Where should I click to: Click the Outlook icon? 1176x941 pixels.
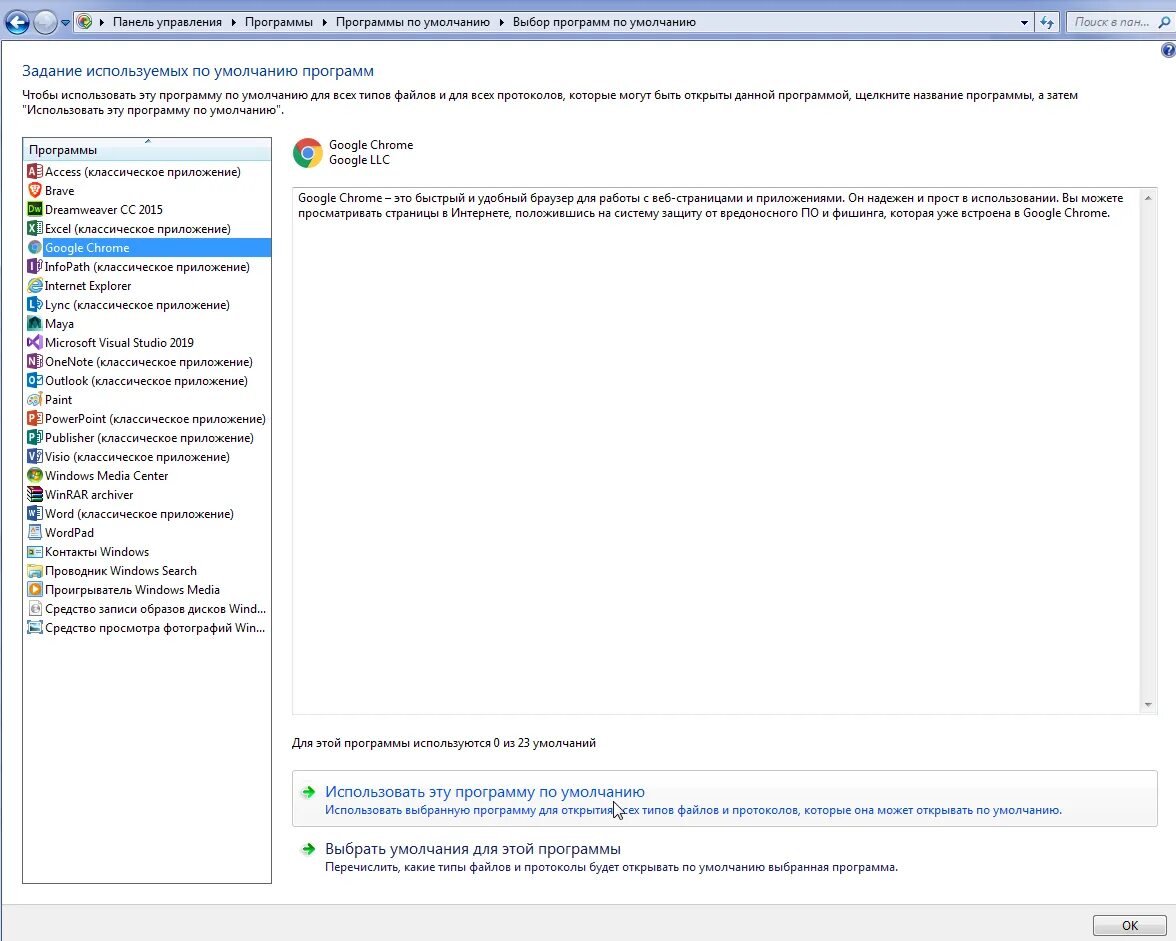pyautogui.click(x=34, y=380)
